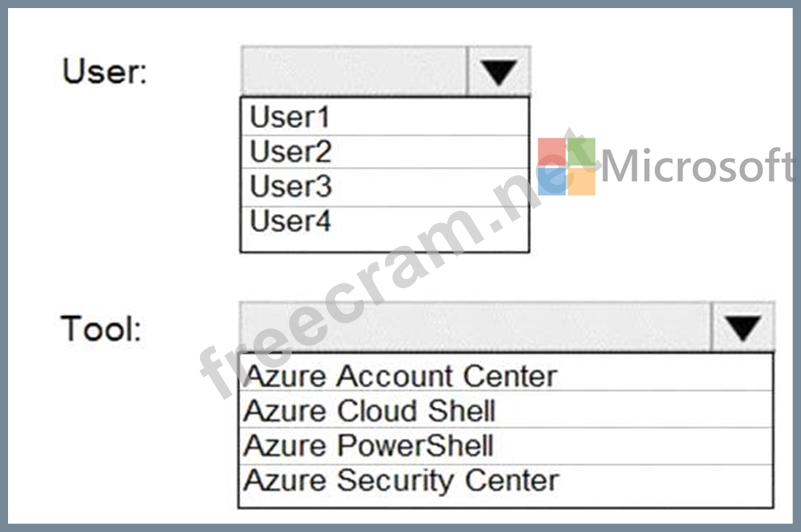Pick the Azure PowerShell option

(x=506, y=446)
